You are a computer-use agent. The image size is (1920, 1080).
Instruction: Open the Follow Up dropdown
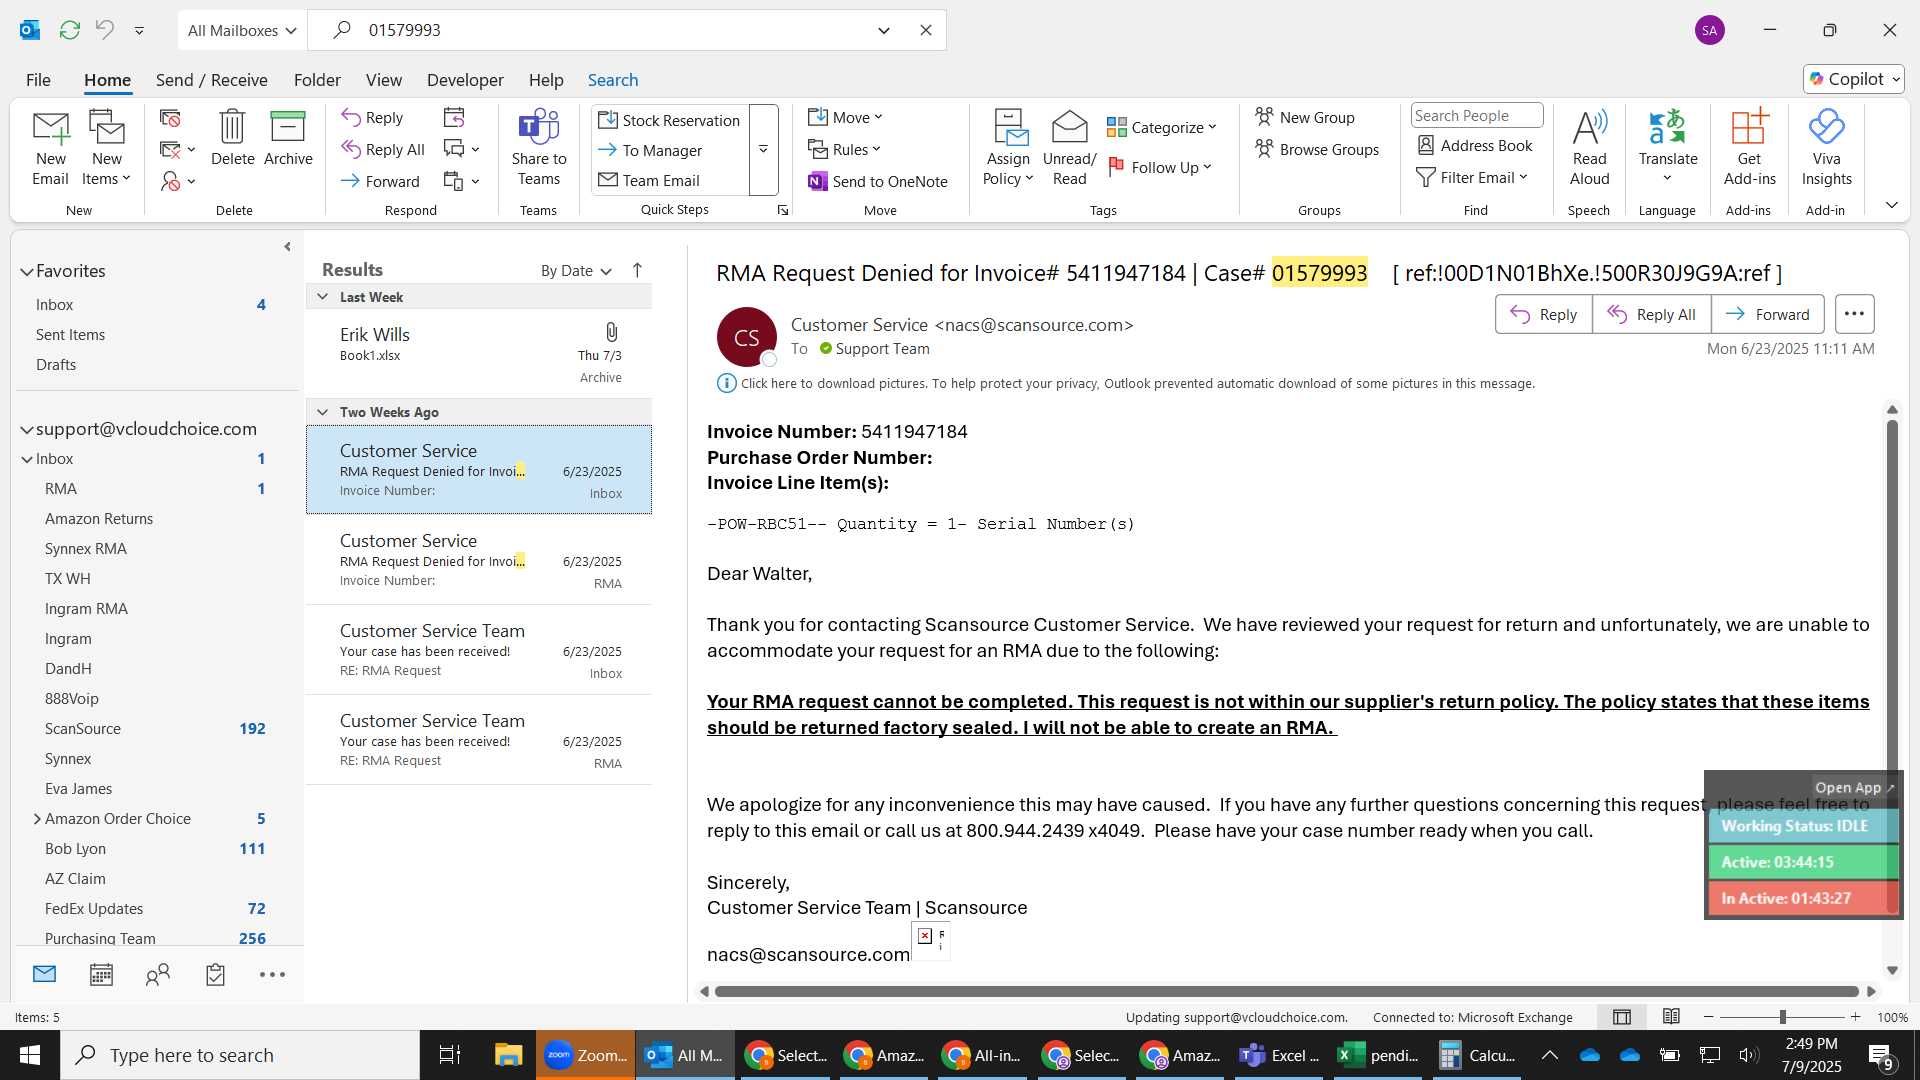1160,167
